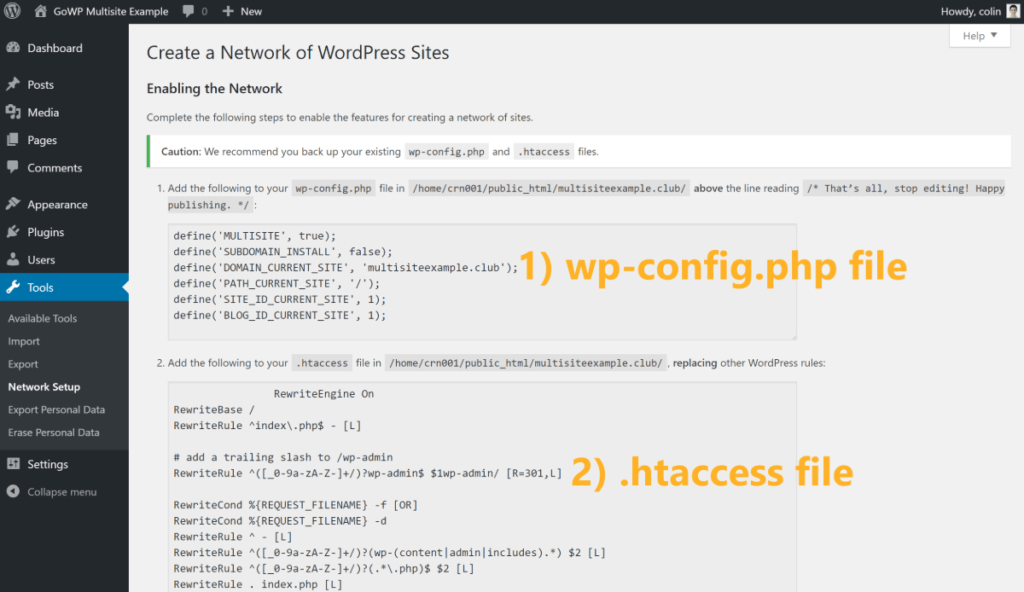Screen dimensions: 1024x592
Task: Click the Howdy, colin account text
Action: (970, 11)
